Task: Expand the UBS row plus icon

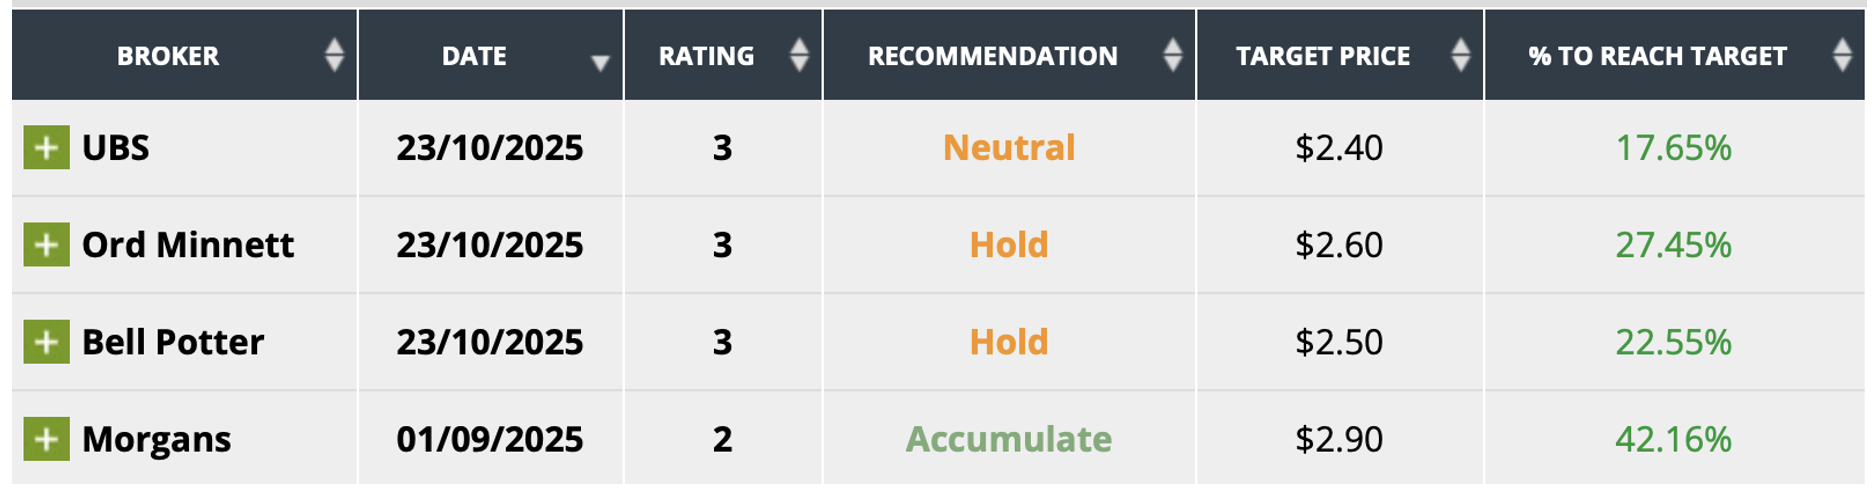Action: [46, 148]
